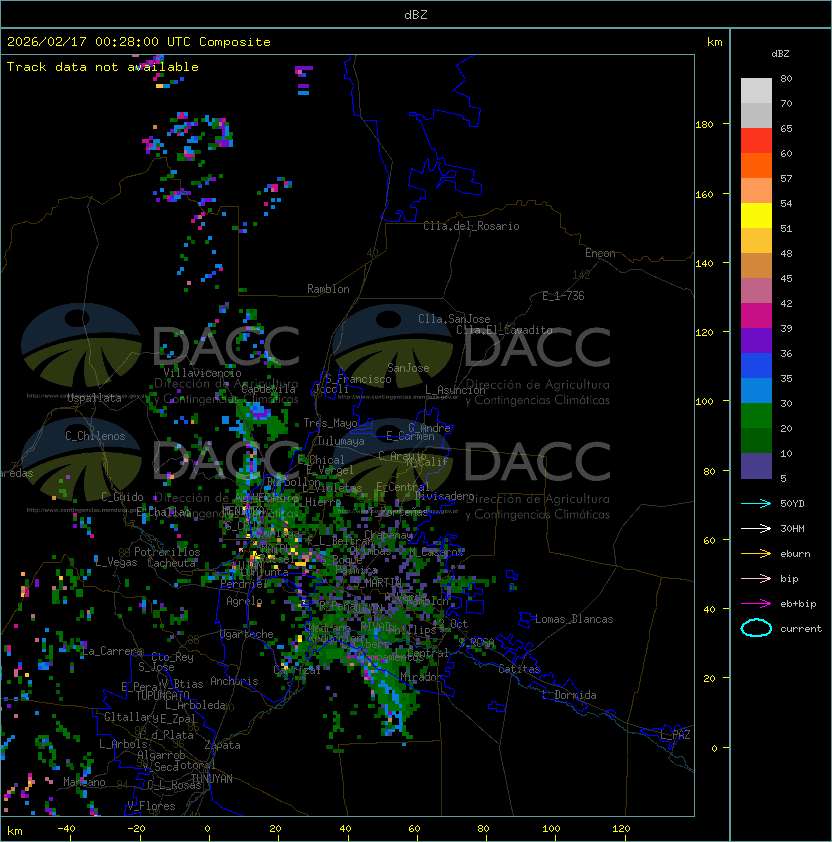Click the 'Capdevila' map label

pyautogui.click(x=269, y=389)
